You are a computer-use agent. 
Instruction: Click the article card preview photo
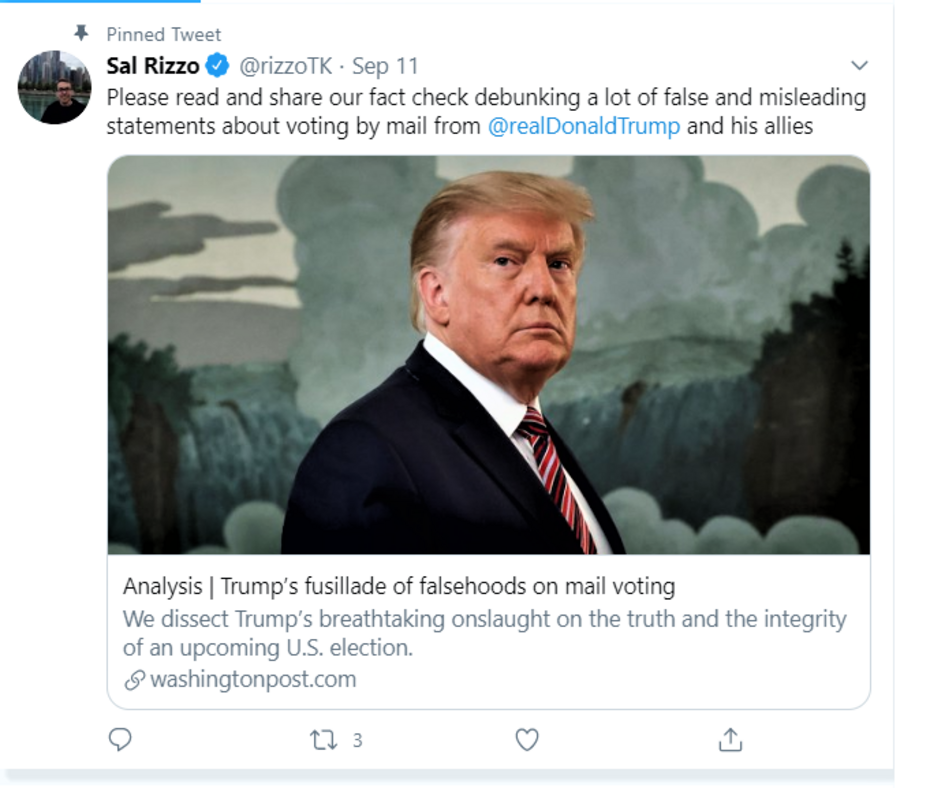488,355
